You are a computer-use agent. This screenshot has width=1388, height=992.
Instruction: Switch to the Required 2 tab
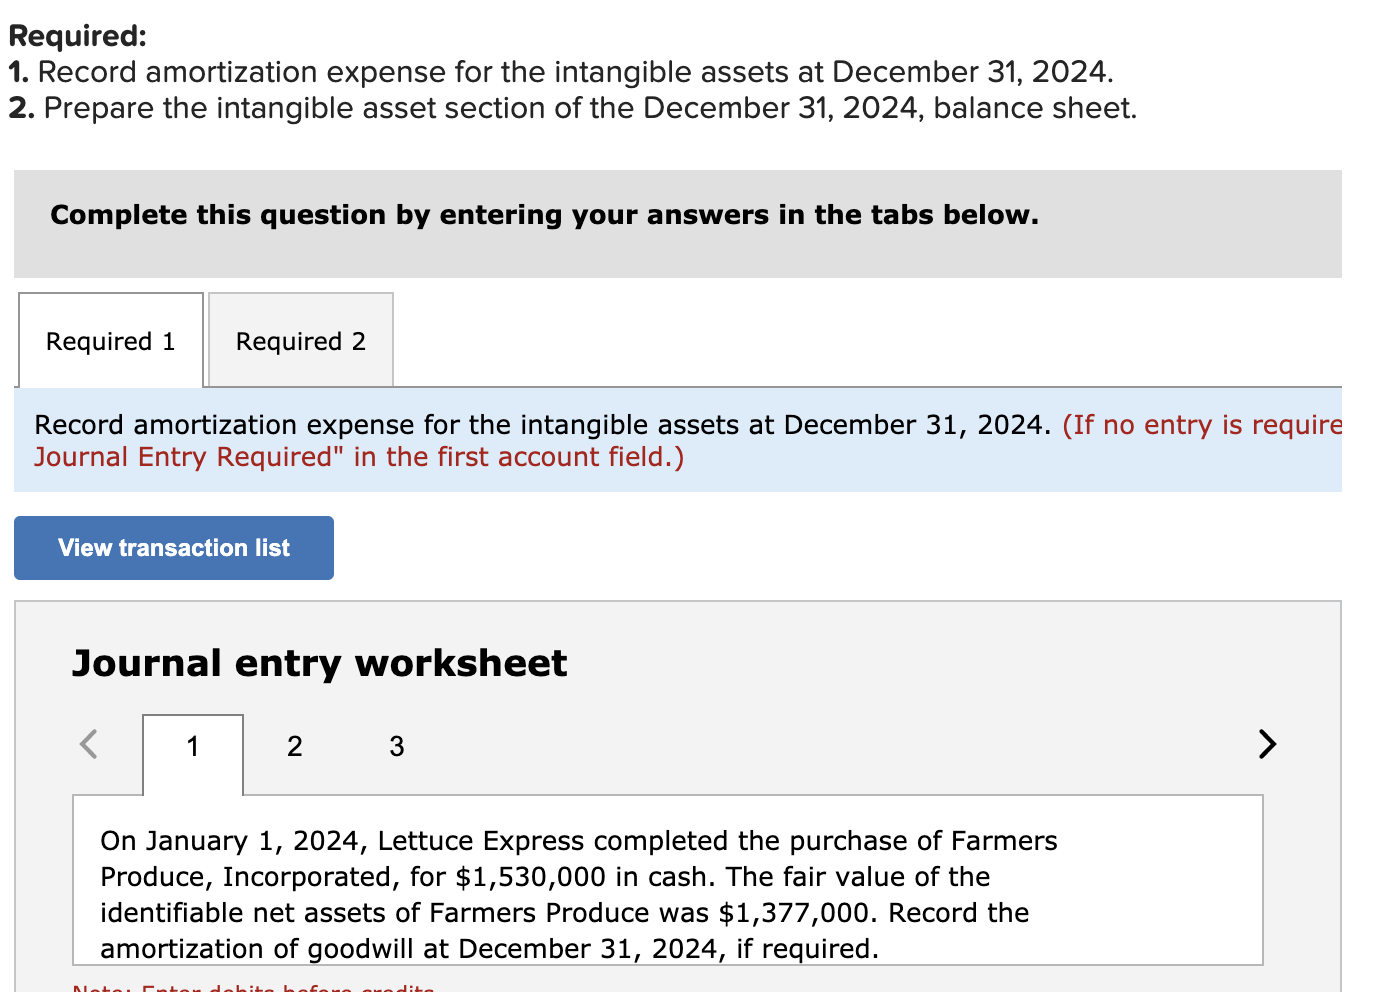(299, 340)
